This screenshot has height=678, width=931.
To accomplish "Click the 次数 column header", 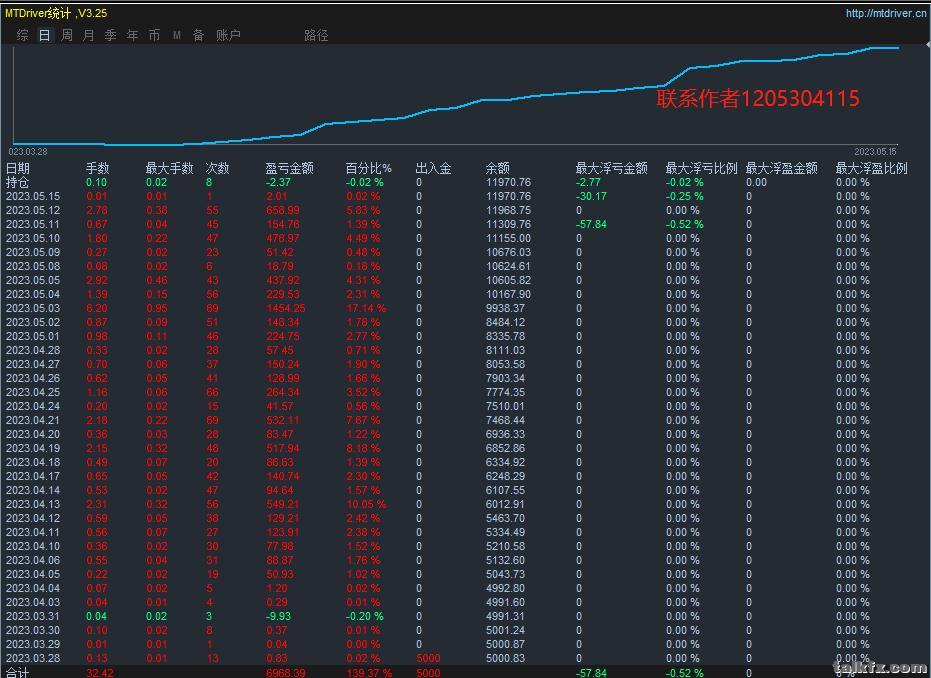I will [x=217, y=168].
